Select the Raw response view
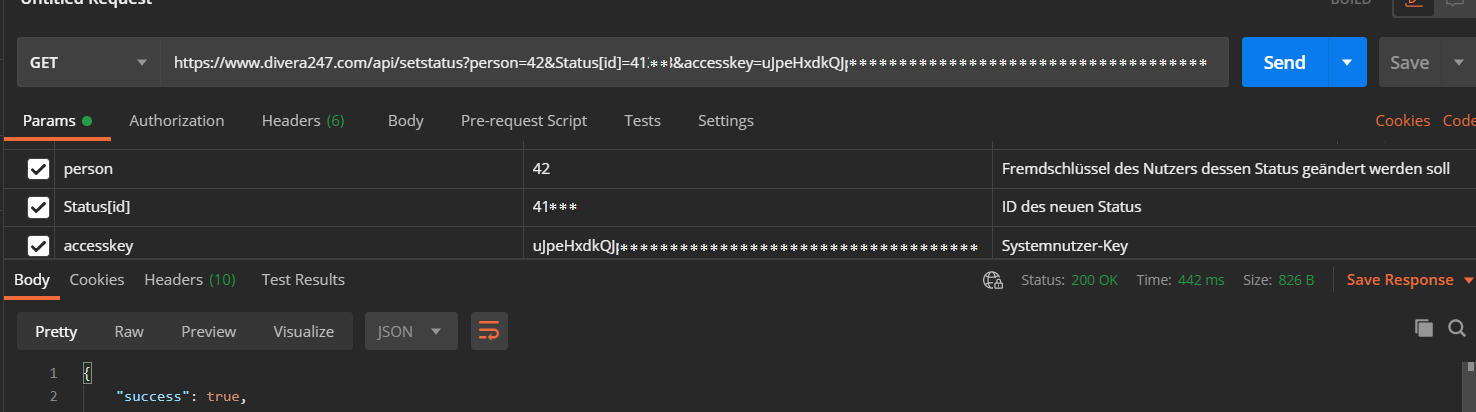Image resolution: width=1476 pixels, height=412 pixels. pyautogui.click(x=129, y=331)
